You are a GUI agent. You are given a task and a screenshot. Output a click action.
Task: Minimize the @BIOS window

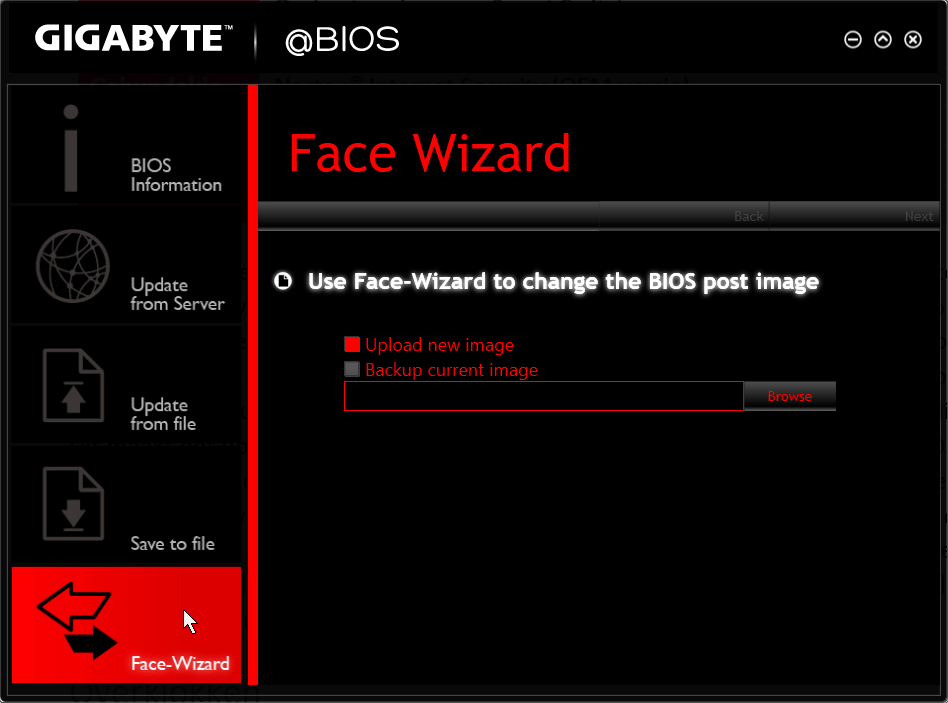pyautogui.click(x=853, y=40)
